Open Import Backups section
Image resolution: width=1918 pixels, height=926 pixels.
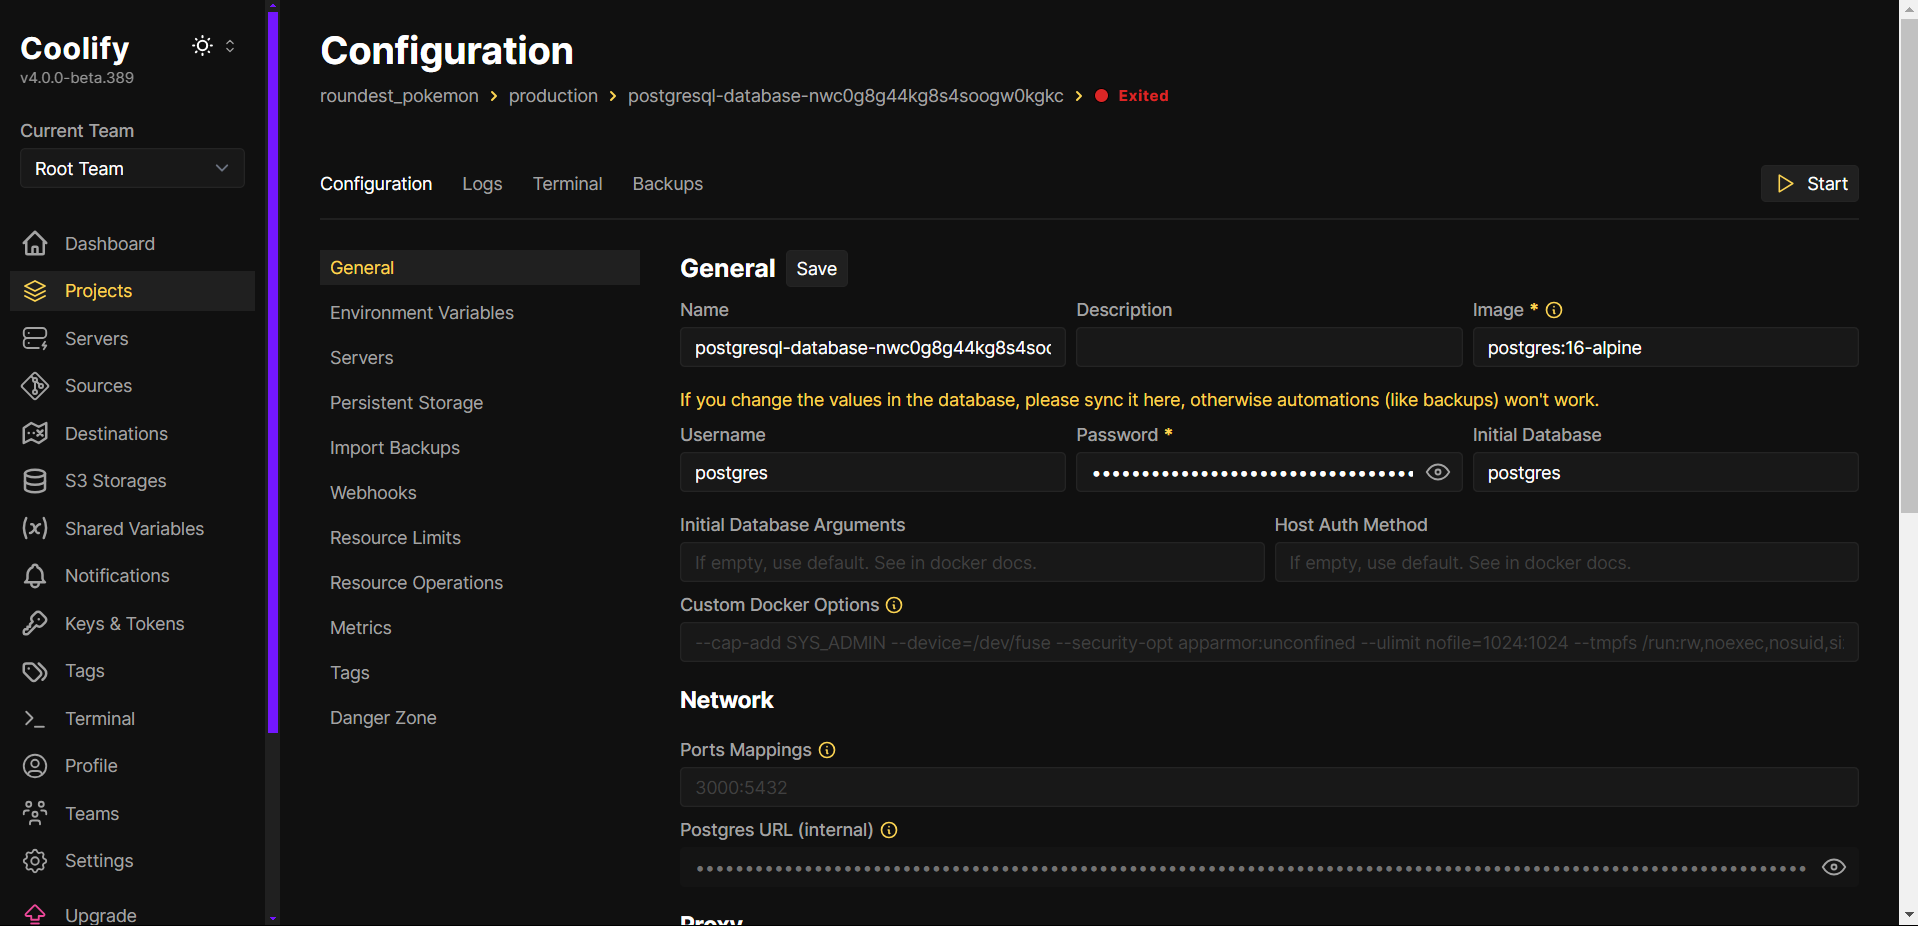pos(480,448)
